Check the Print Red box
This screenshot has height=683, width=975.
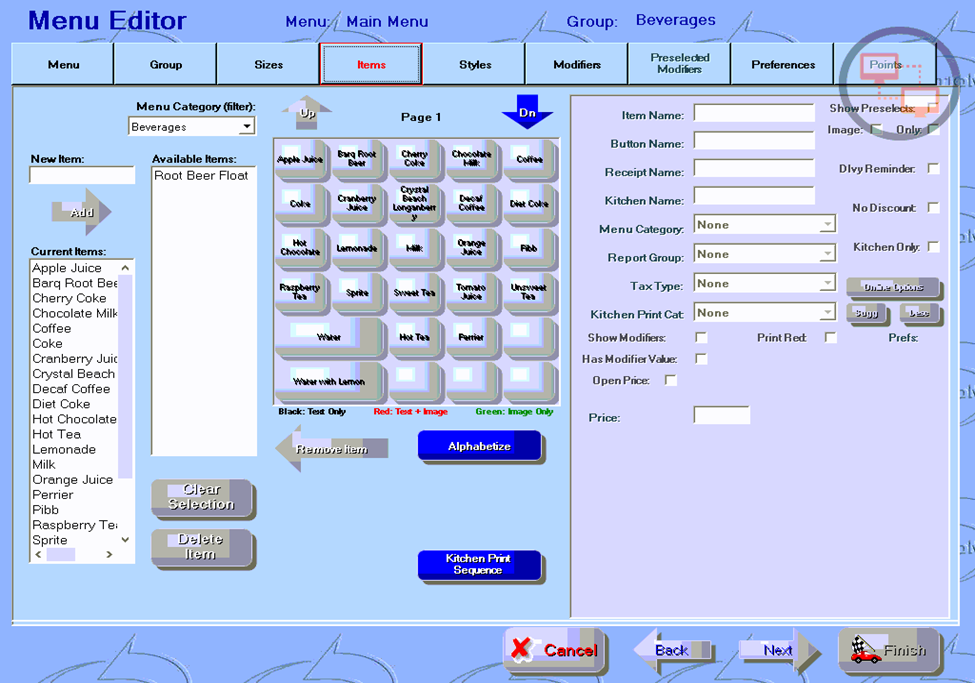[830, 337]
